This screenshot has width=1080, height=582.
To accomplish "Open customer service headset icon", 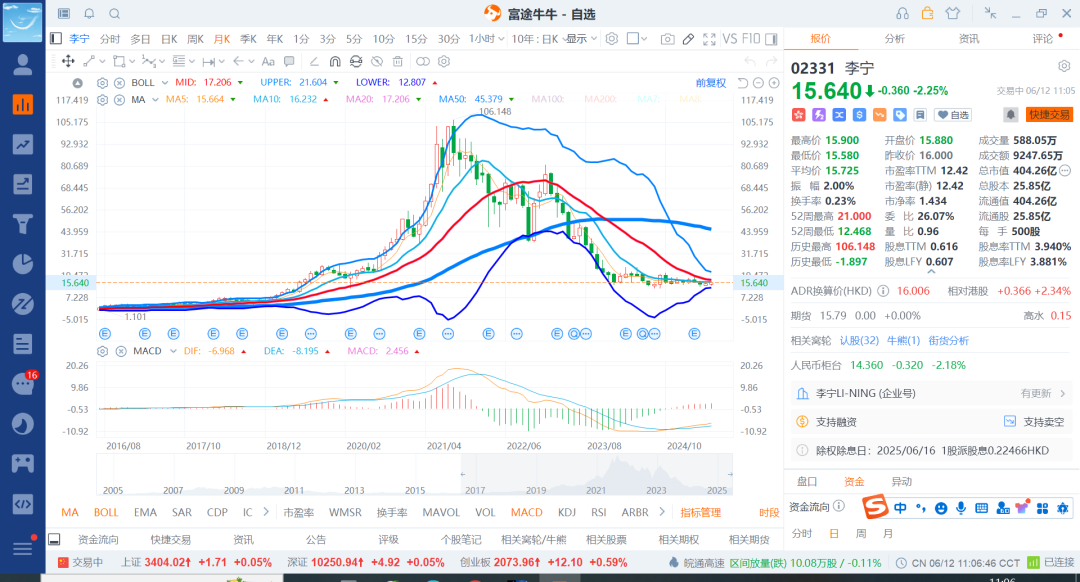I will (902, 13).
